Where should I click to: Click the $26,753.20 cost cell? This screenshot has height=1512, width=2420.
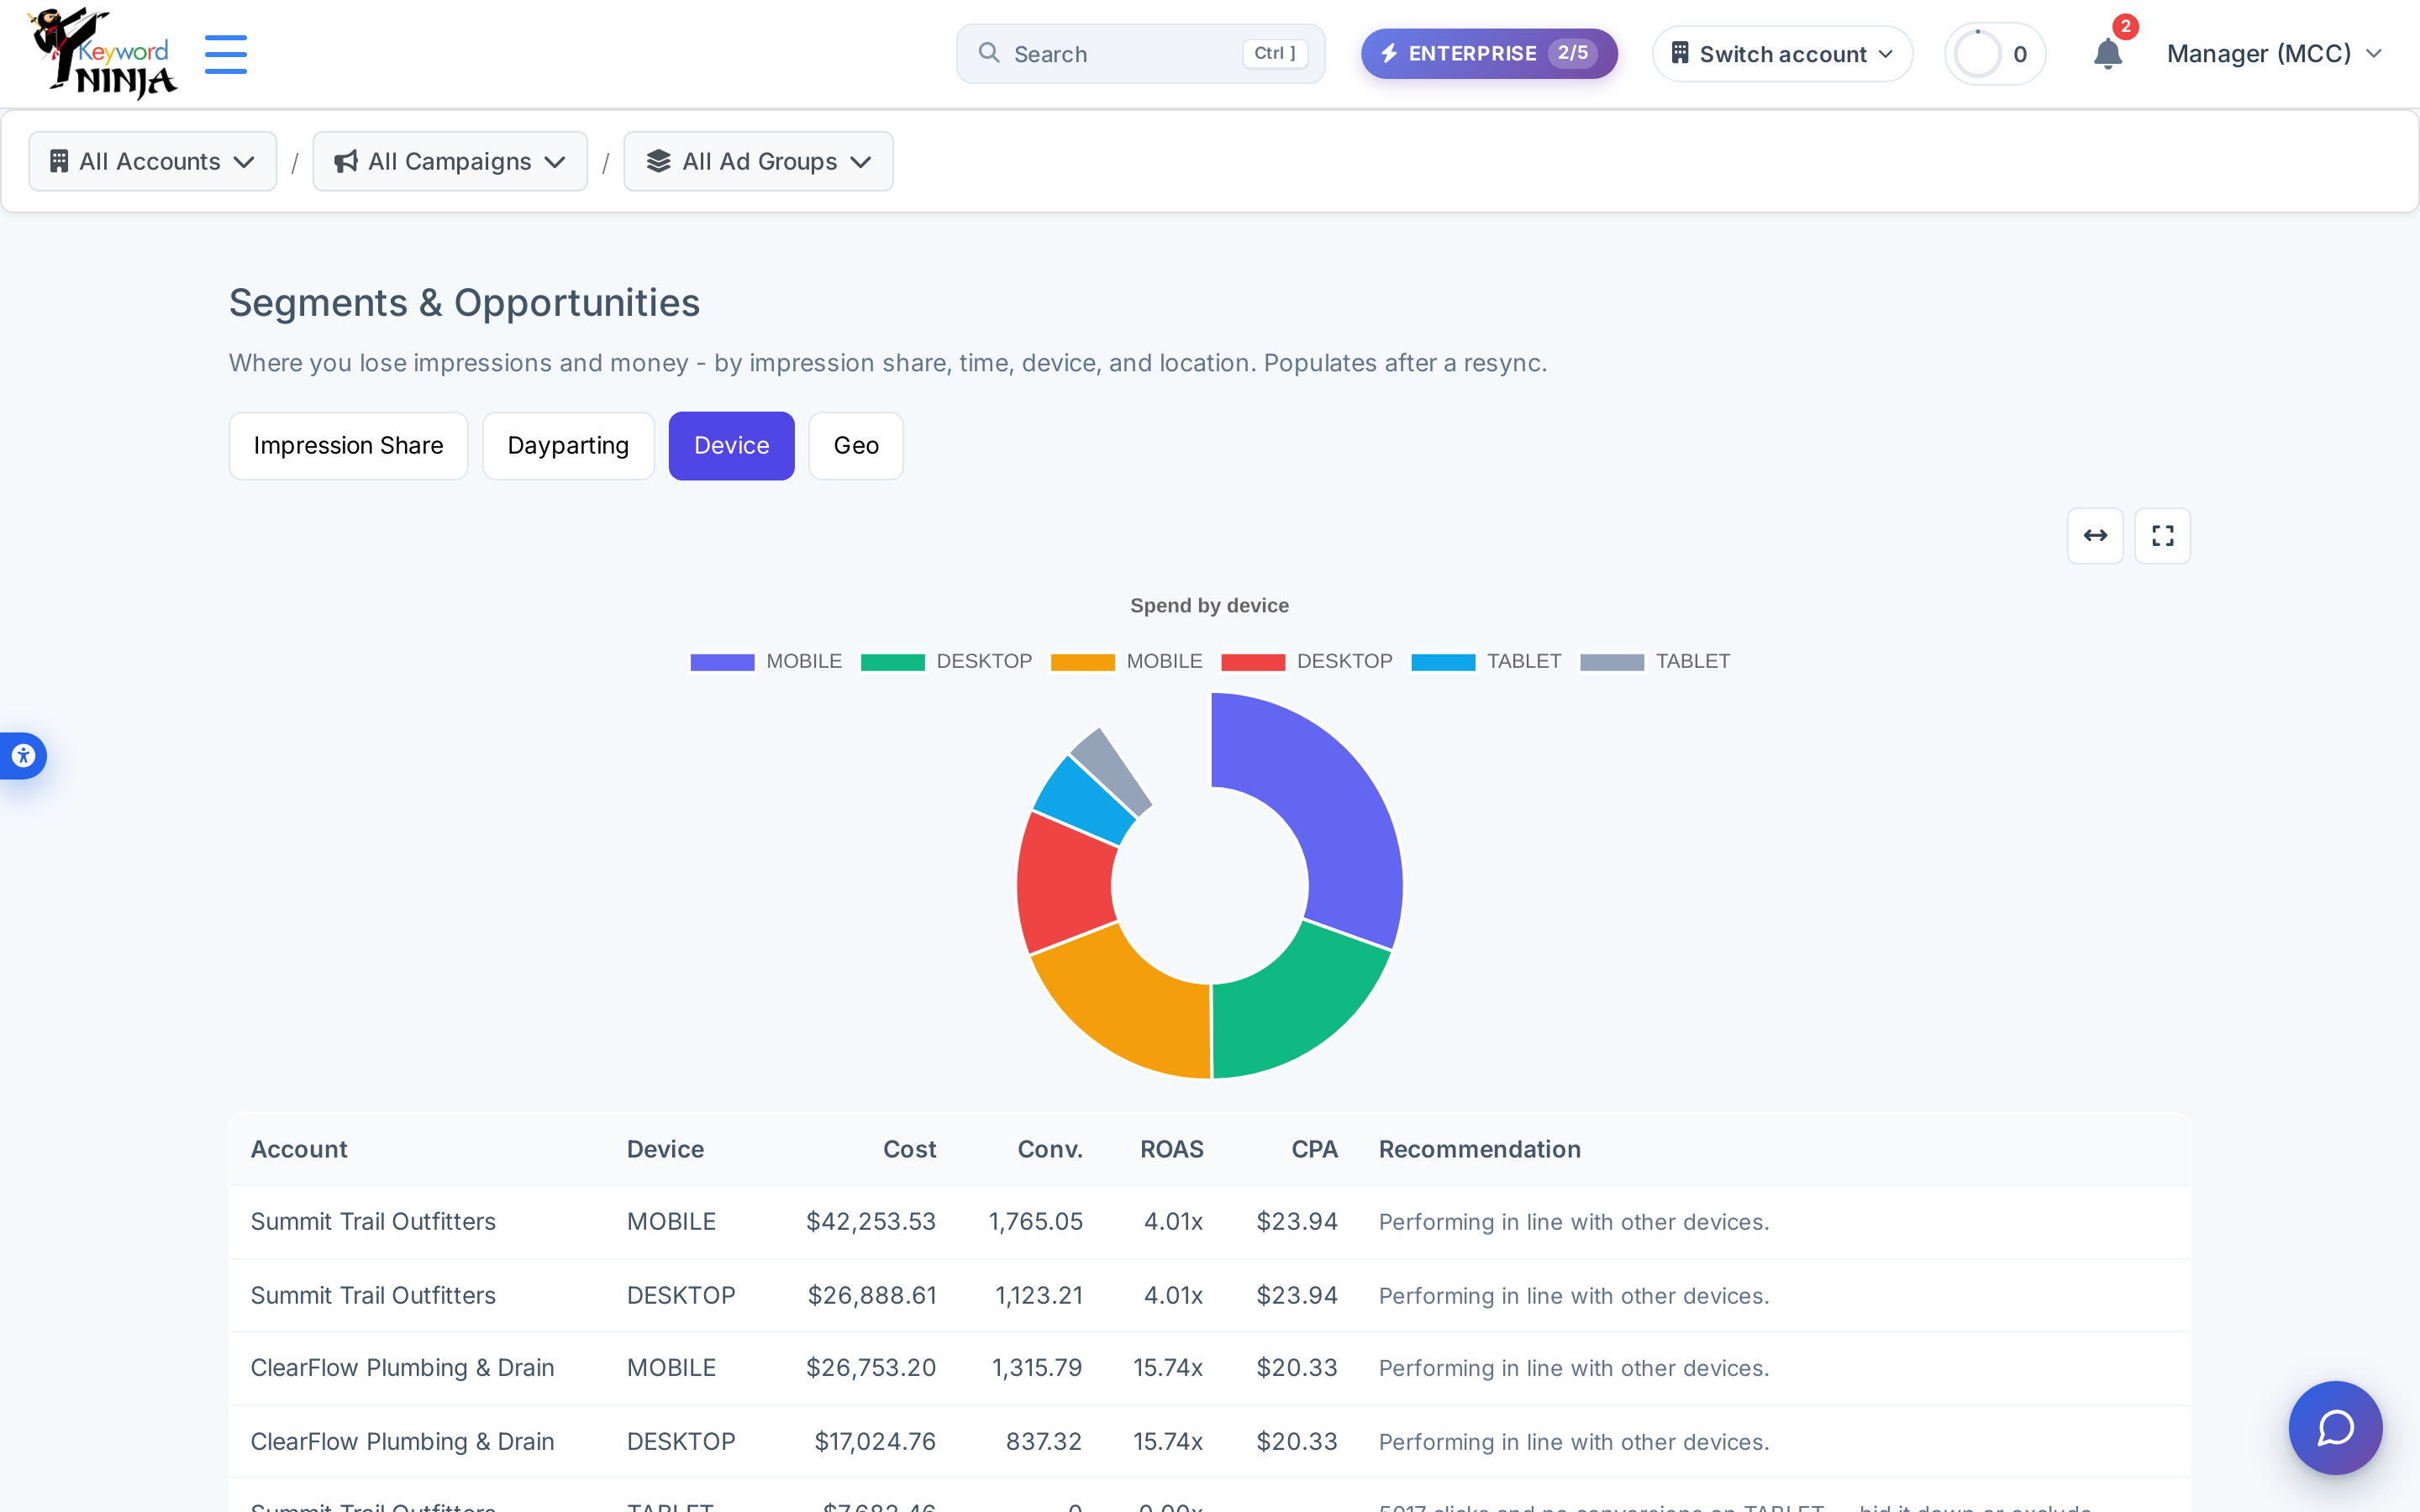click(871, 1368)
